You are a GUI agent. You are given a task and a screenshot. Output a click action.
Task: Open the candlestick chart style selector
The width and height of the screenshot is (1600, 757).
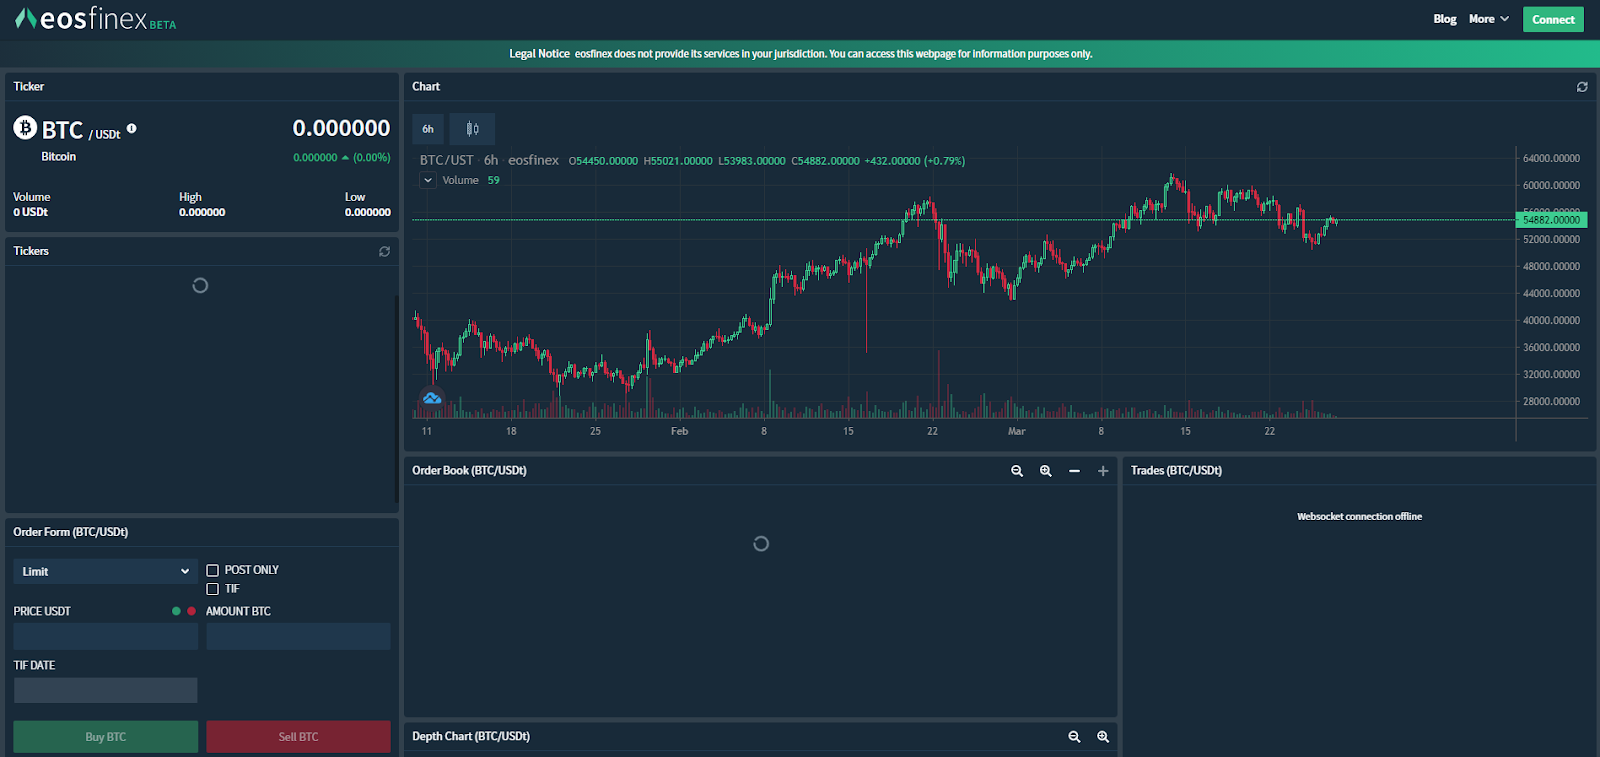472,129
